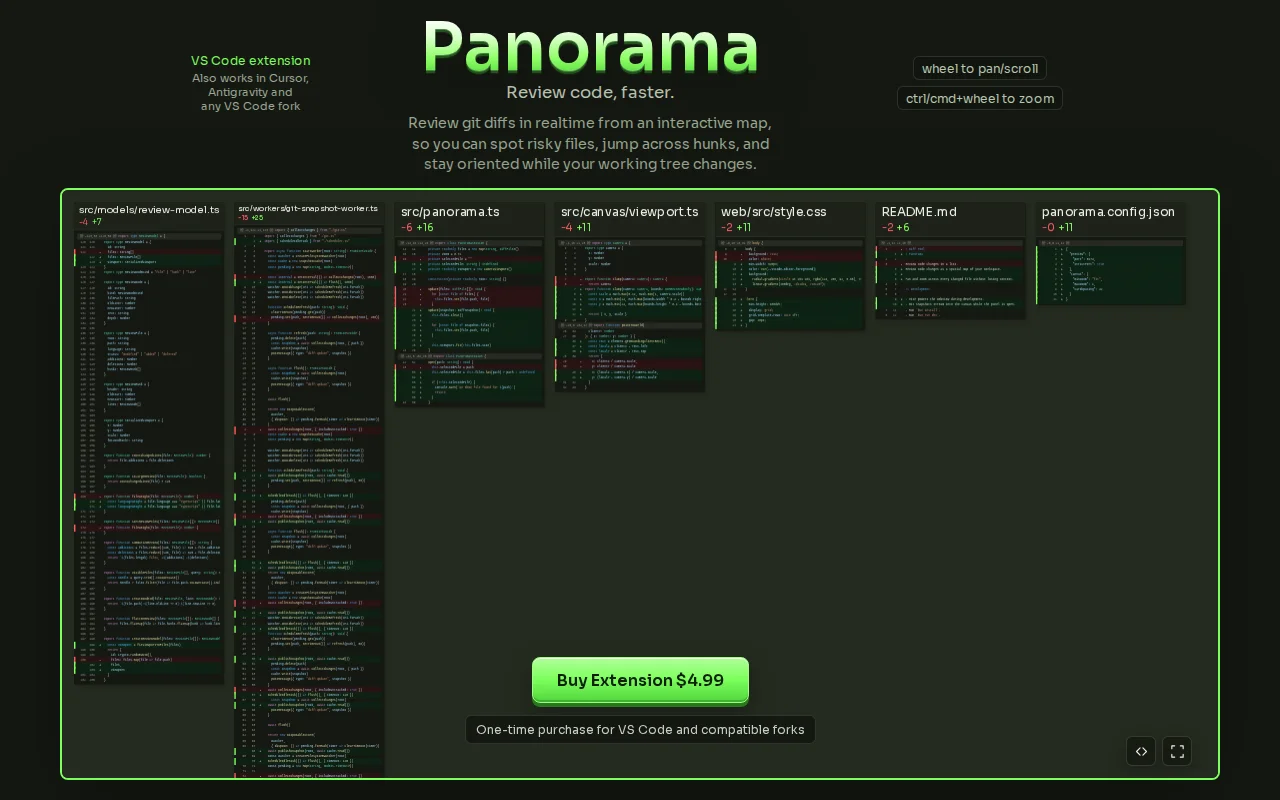Select the web/src/style.css file title
Viewport: 1280px width, 800px height.
tap(774, 212)
